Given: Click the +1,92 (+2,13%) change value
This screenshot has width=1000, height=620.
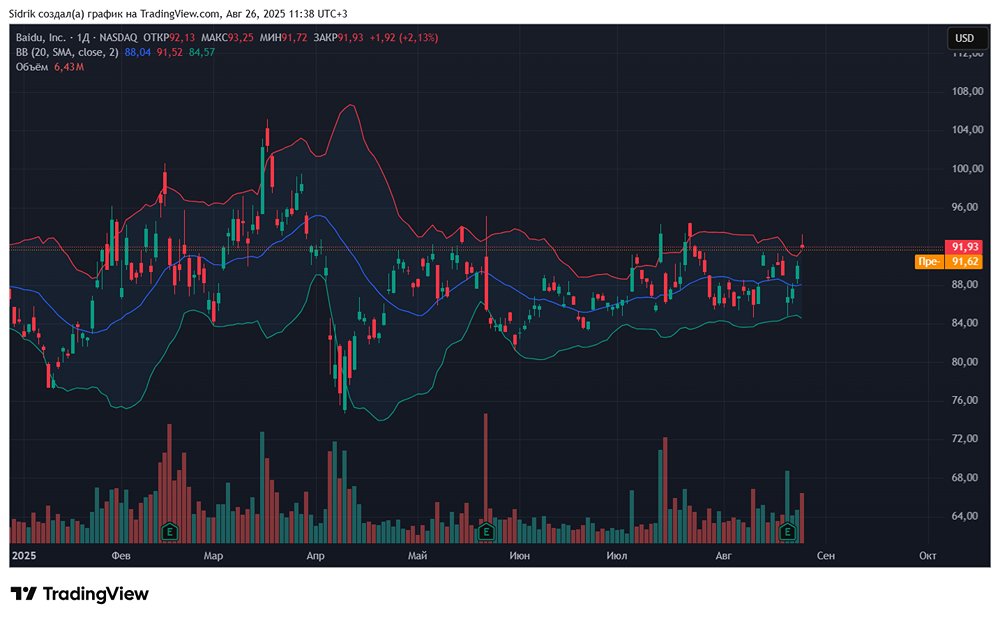Looking at the screenshot, I should point(404,38).
